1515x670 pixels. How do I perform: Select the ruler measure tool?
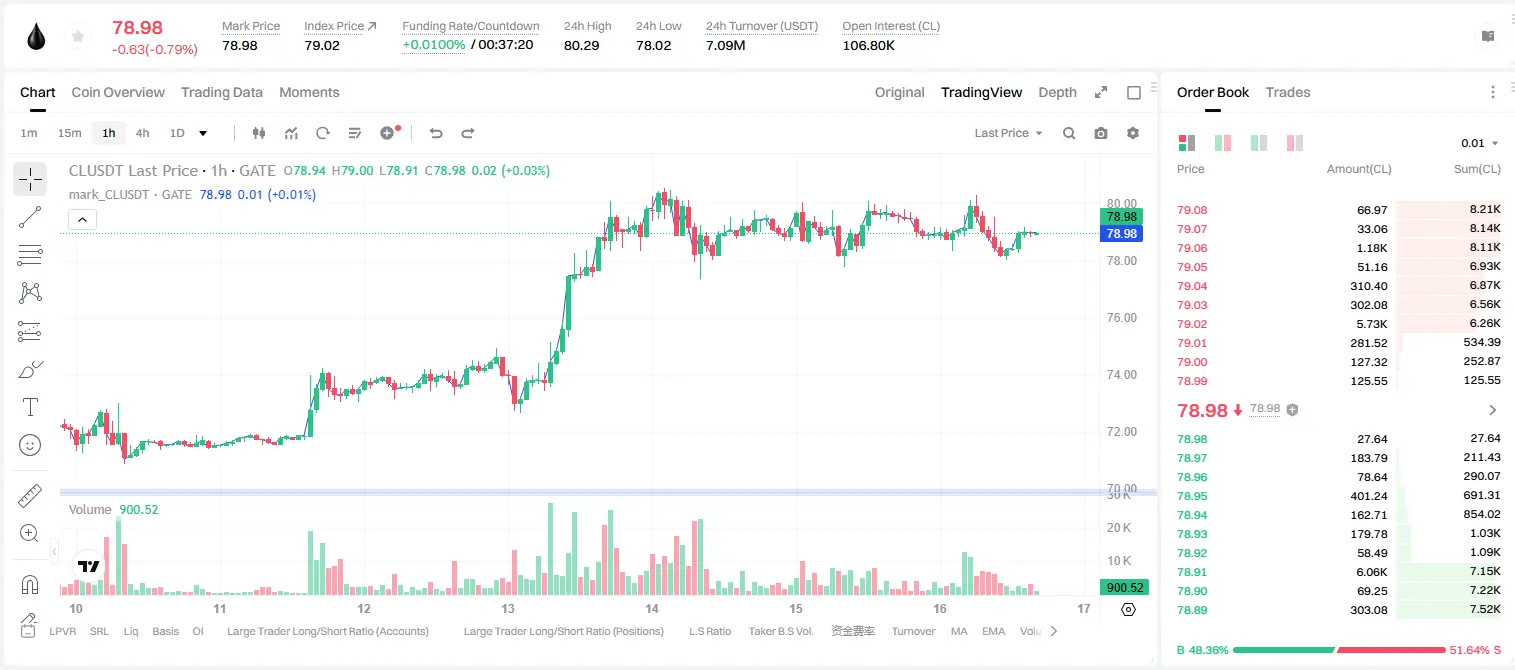(x=30, y=496)
